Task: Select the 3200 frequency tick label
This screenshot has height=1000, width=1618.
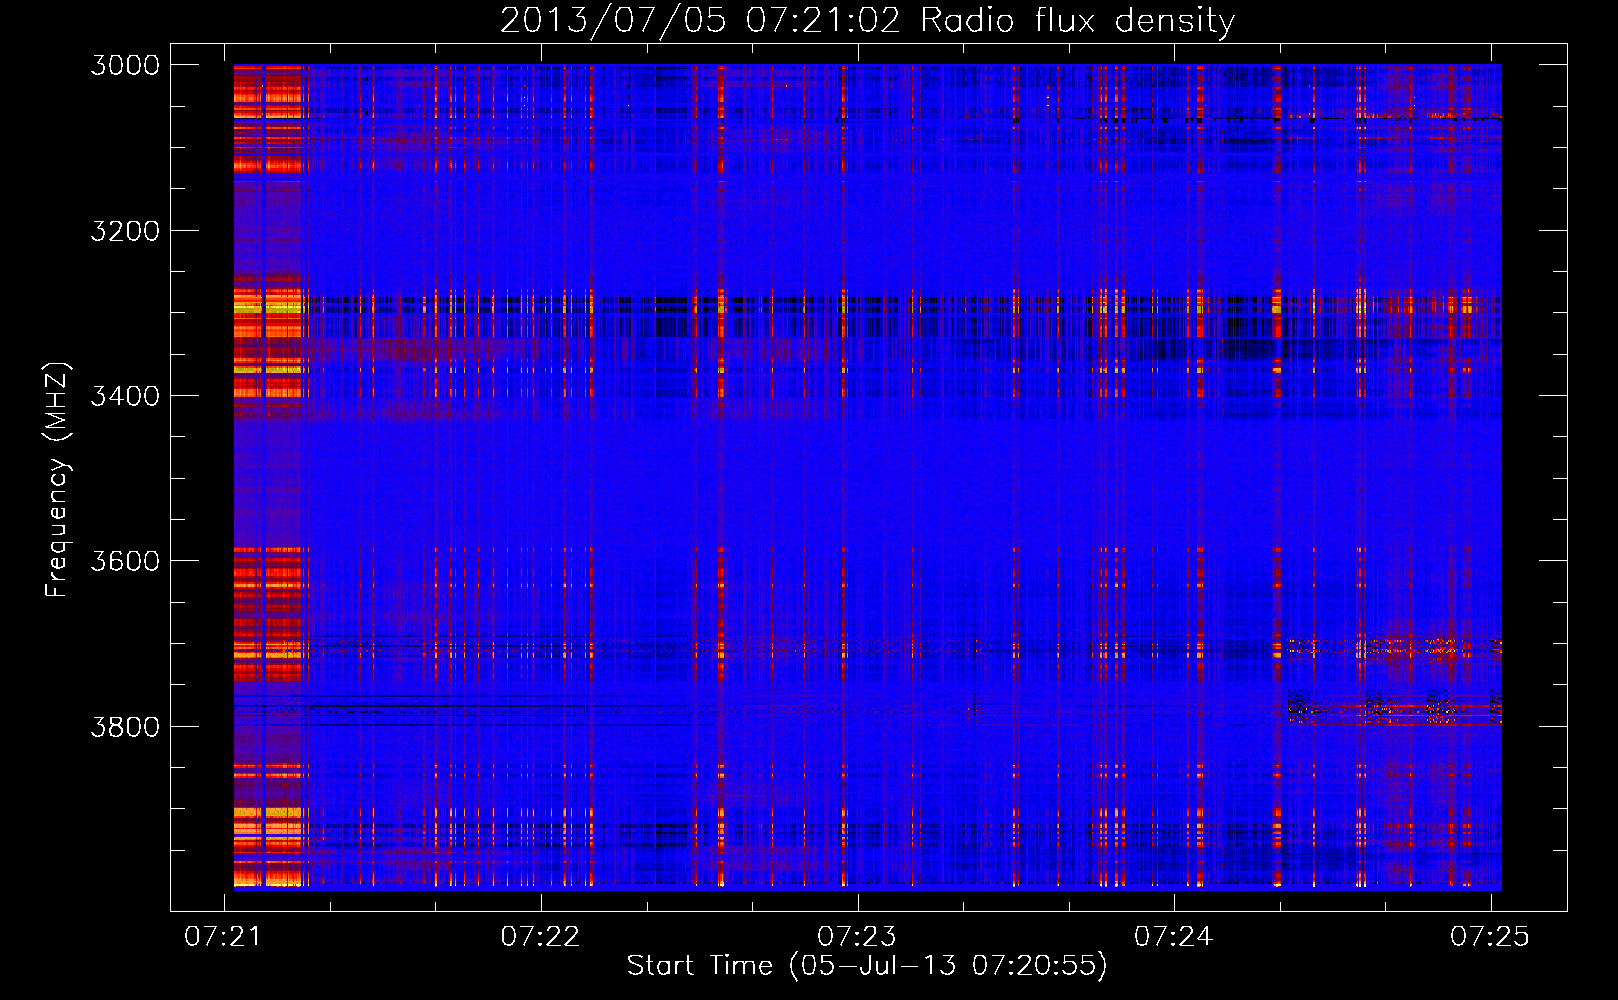Action: coord(125,231)
